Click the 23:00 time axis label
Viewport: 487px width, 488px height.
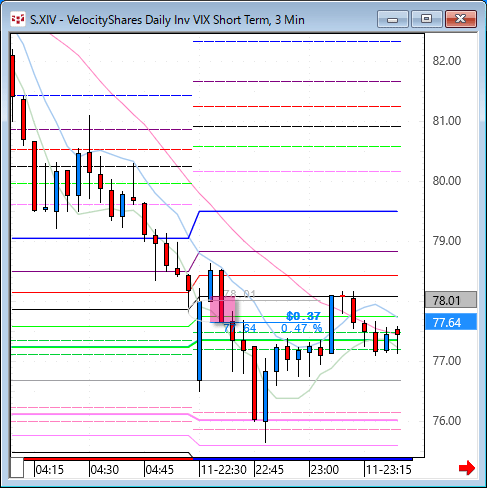pyautogui.click(x=325, y=470)
